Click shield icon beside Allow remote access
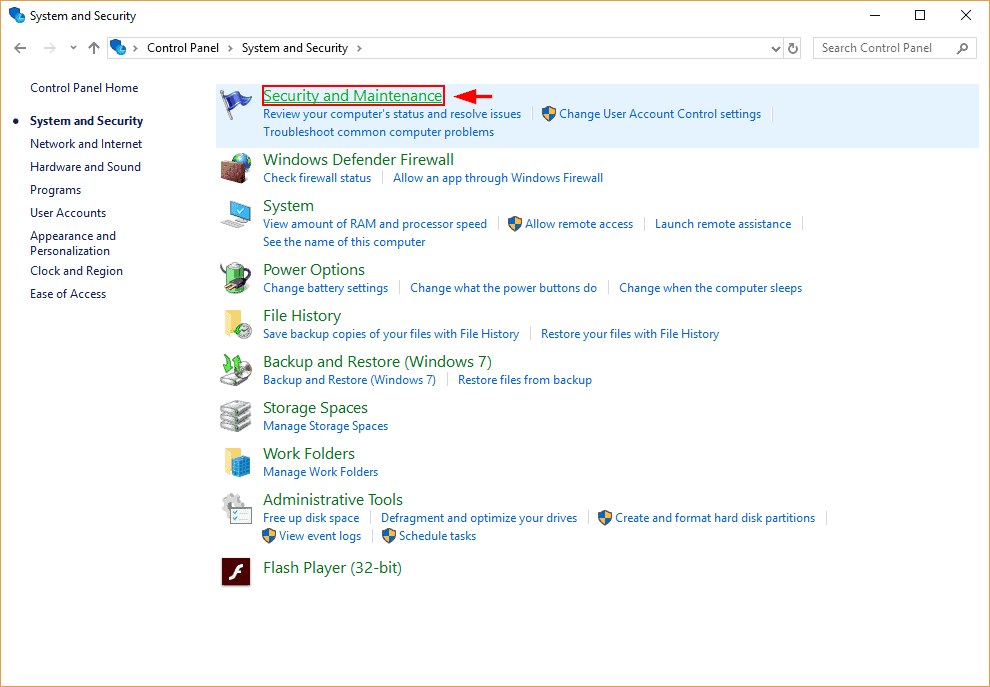The width and height of the screenshot is (990, 687). (x=515, y=224)
